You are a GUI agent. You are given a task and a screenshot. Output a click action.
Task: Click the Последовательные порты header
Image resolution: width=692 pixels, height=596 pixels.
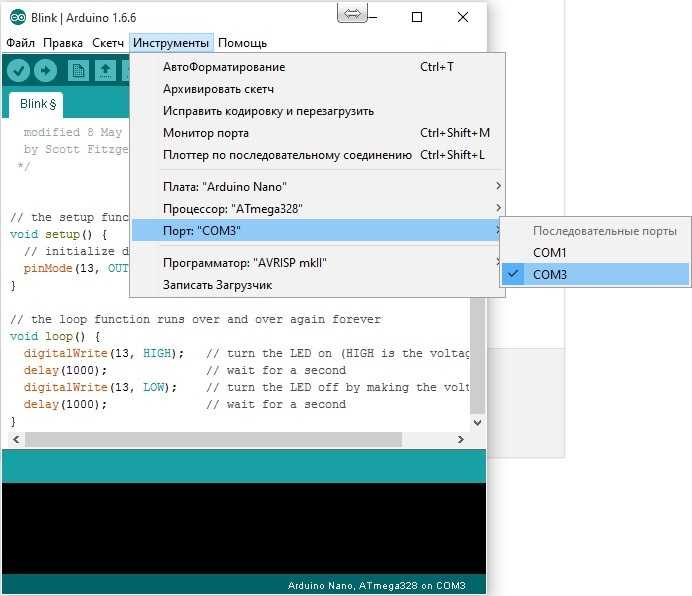(x=605, y=231)
